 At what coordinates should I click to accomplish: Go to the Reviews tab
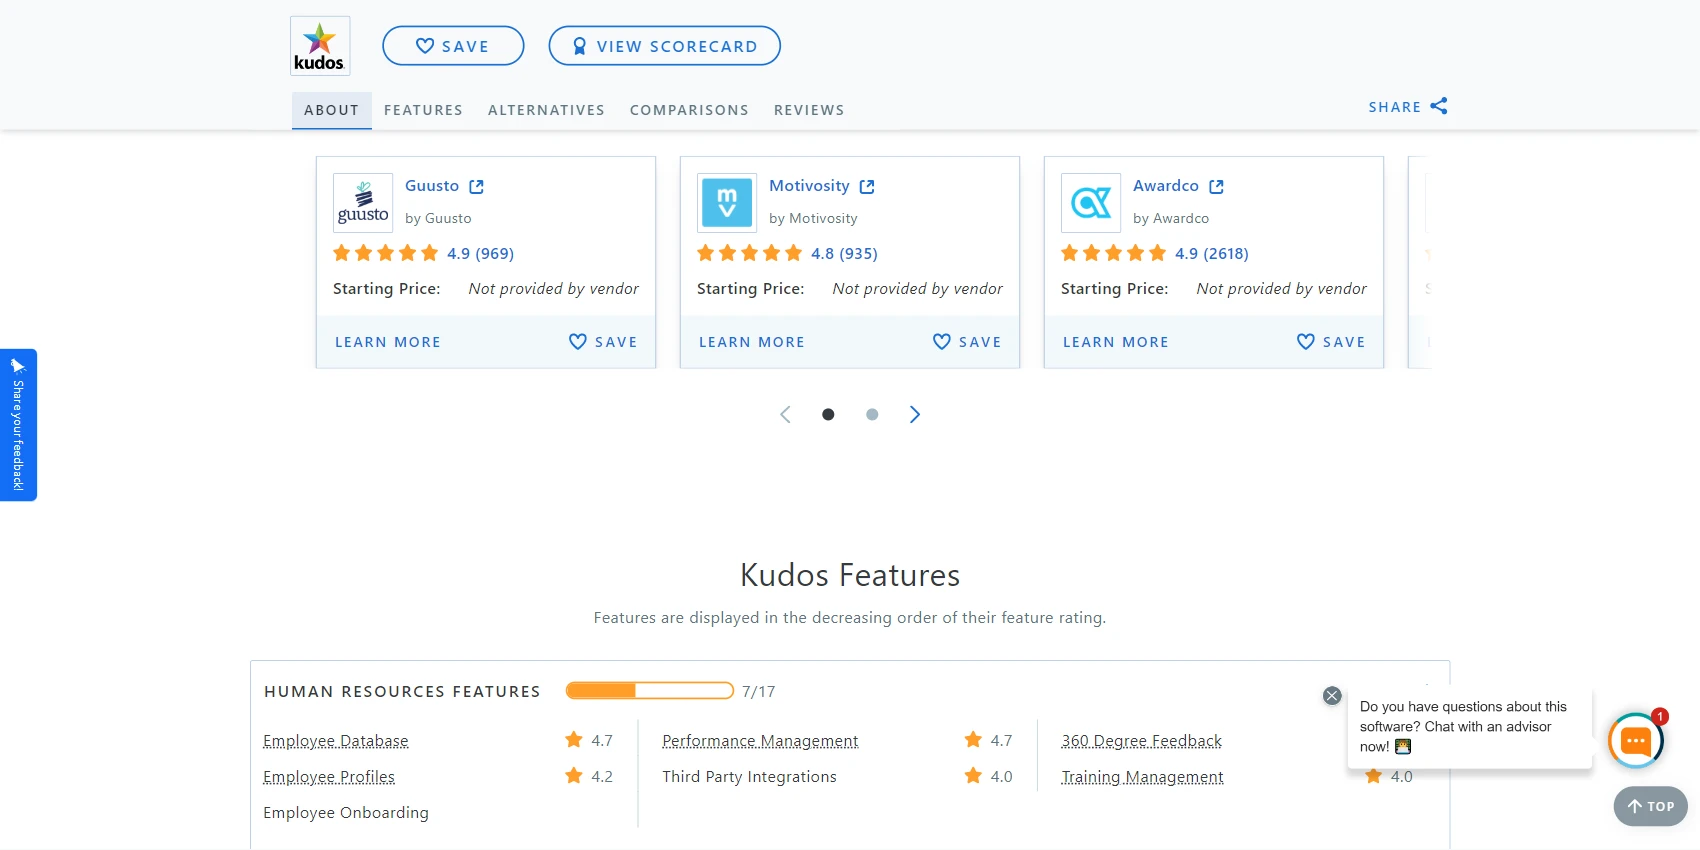pos(809,110)
